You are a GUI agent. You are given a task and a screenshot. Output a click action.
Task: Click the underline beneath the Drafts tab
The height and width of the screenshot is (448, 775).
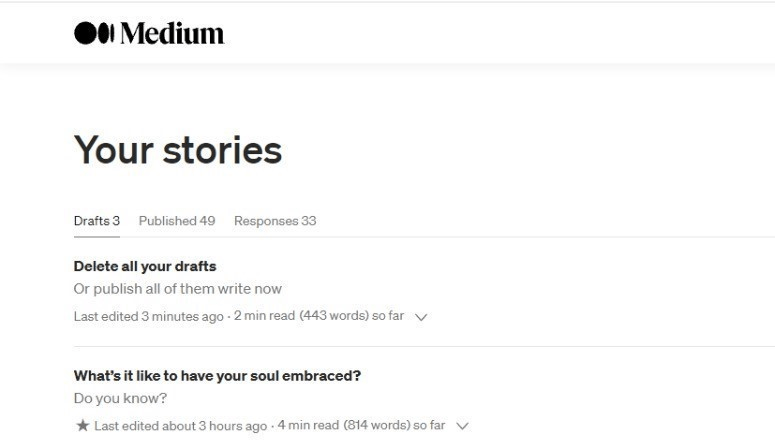click(x=97, y=236)
